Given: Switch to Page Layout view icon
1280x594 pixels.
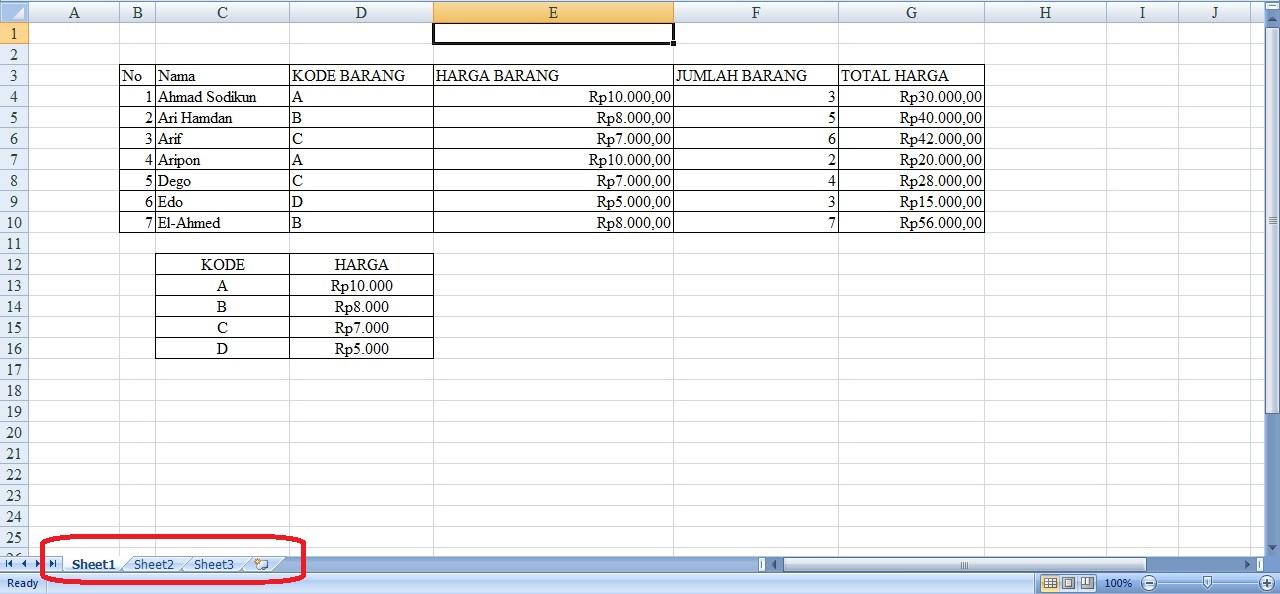Looking at the screenshot, I should [x=1068, y=583].
